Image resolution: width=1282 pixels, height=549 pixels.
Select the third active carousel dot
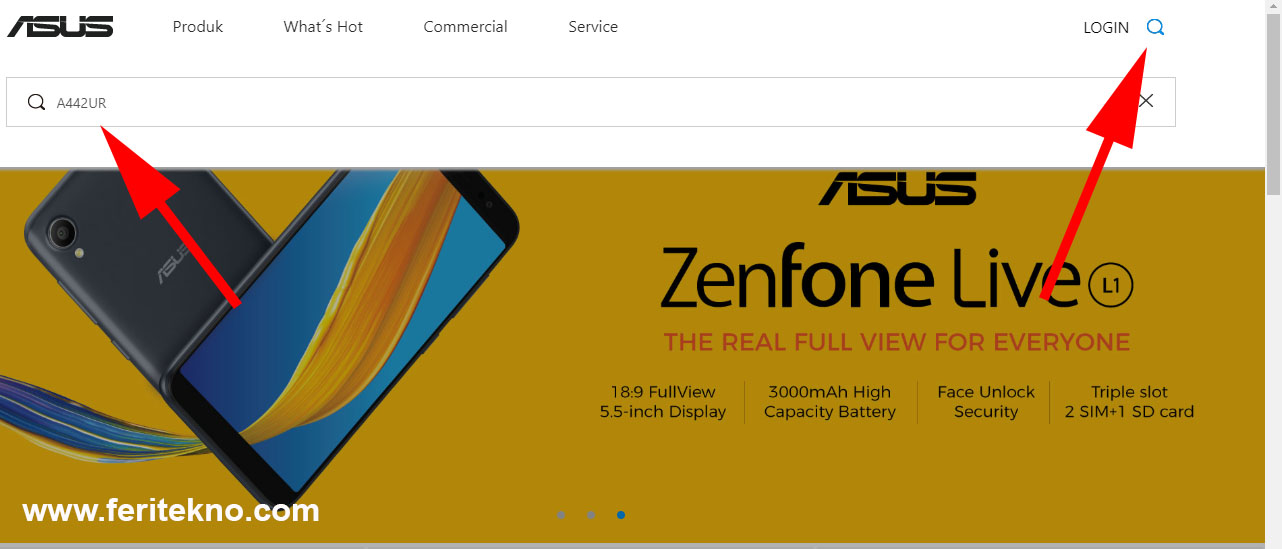pyautogui.click(x=621, y=515)
